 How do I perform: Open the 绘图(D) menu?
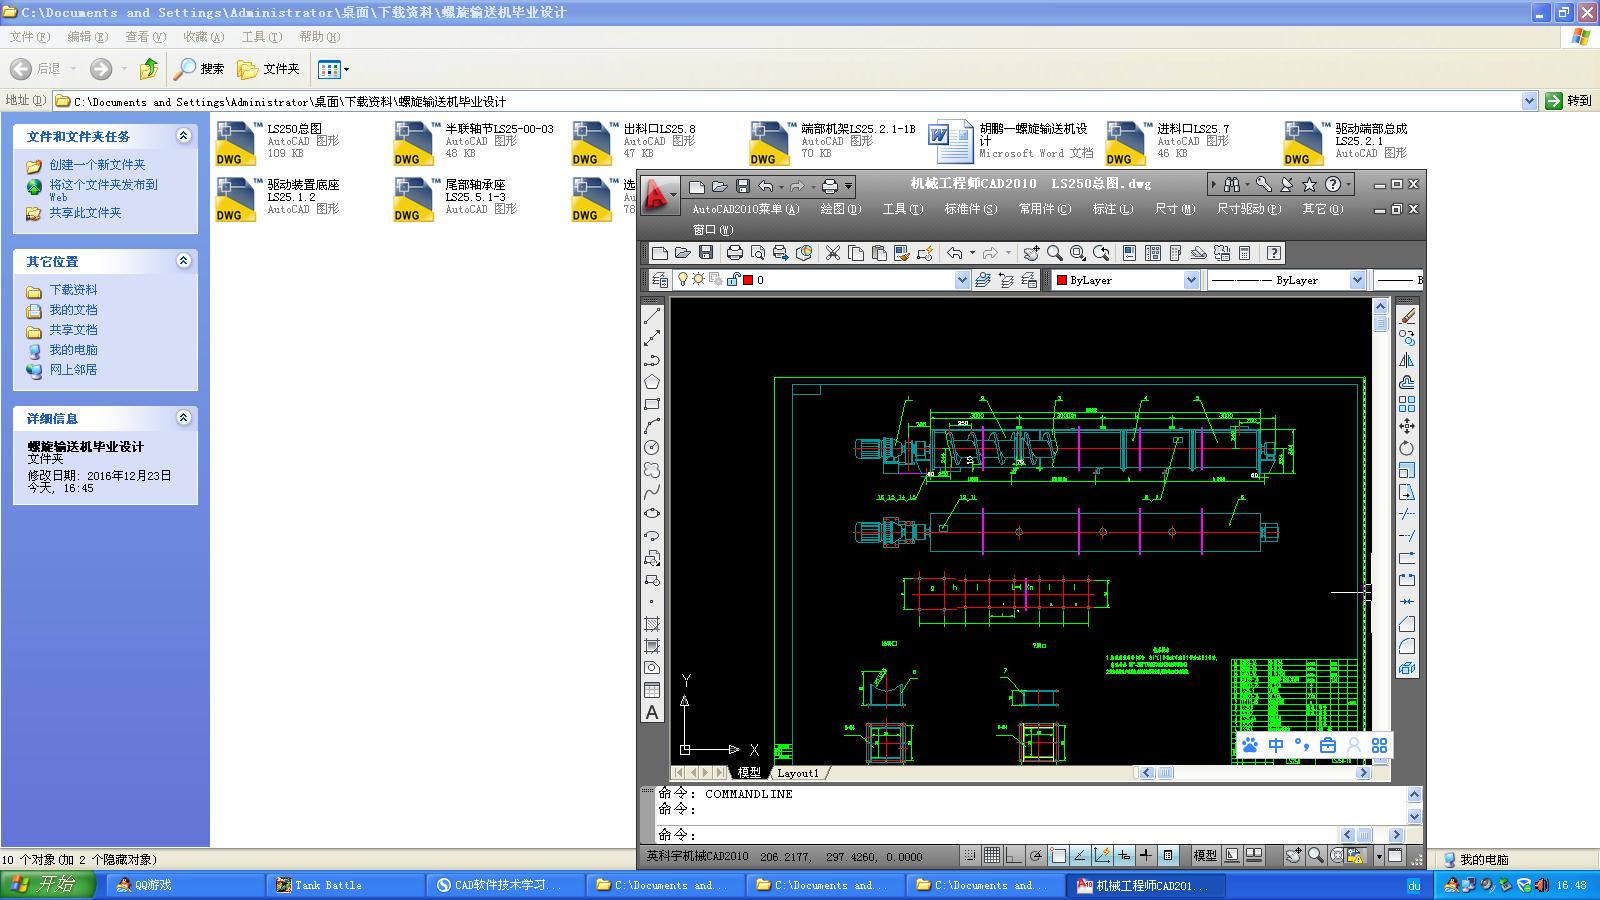tap(840, 209)
